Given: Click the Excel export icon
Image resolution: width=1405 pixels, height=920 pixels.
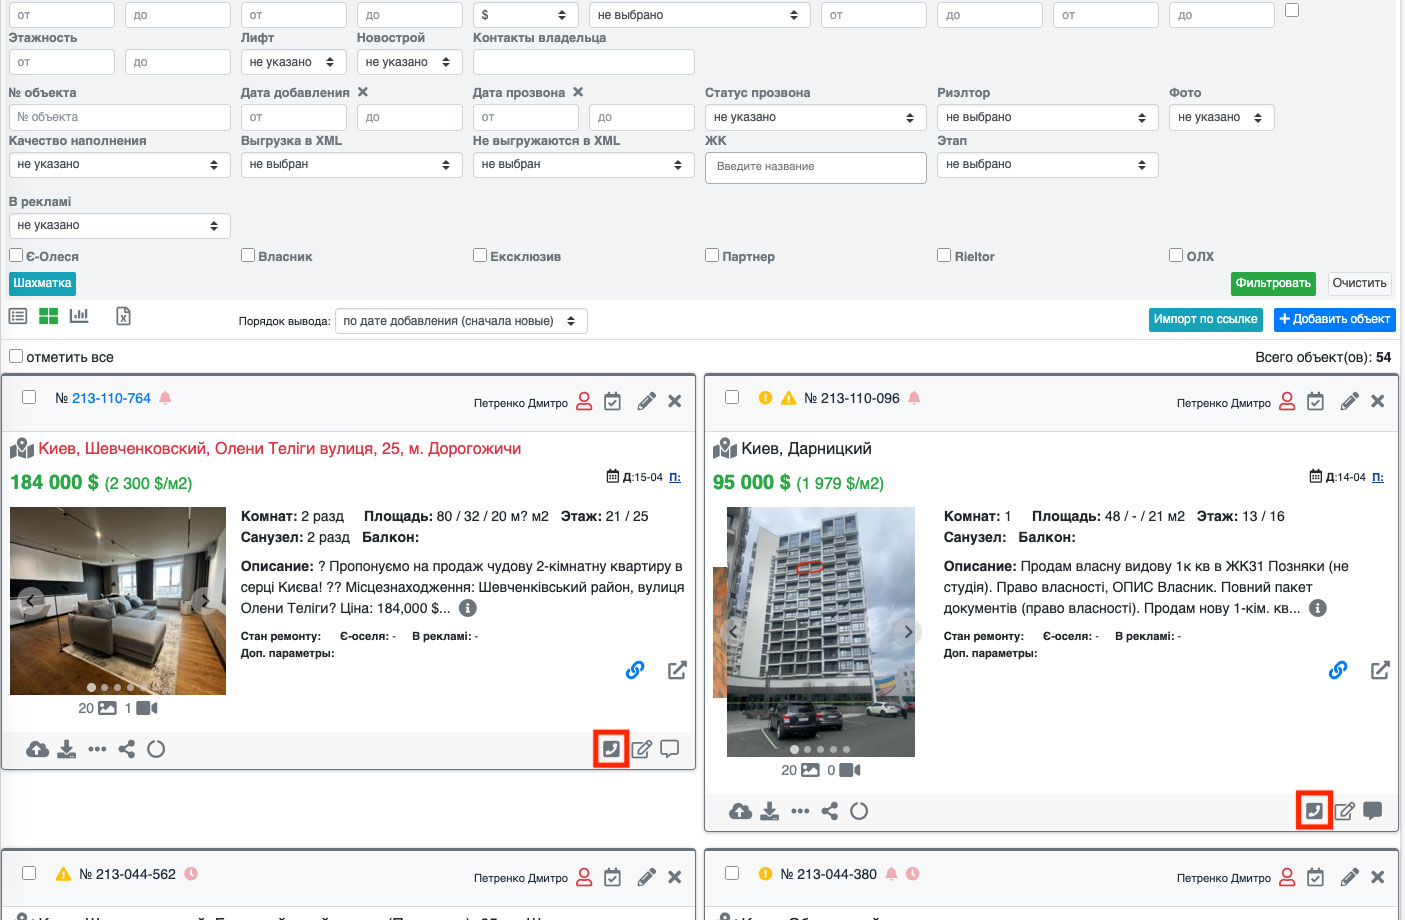Looking at the screenshot, I should [x=123, y=316].
